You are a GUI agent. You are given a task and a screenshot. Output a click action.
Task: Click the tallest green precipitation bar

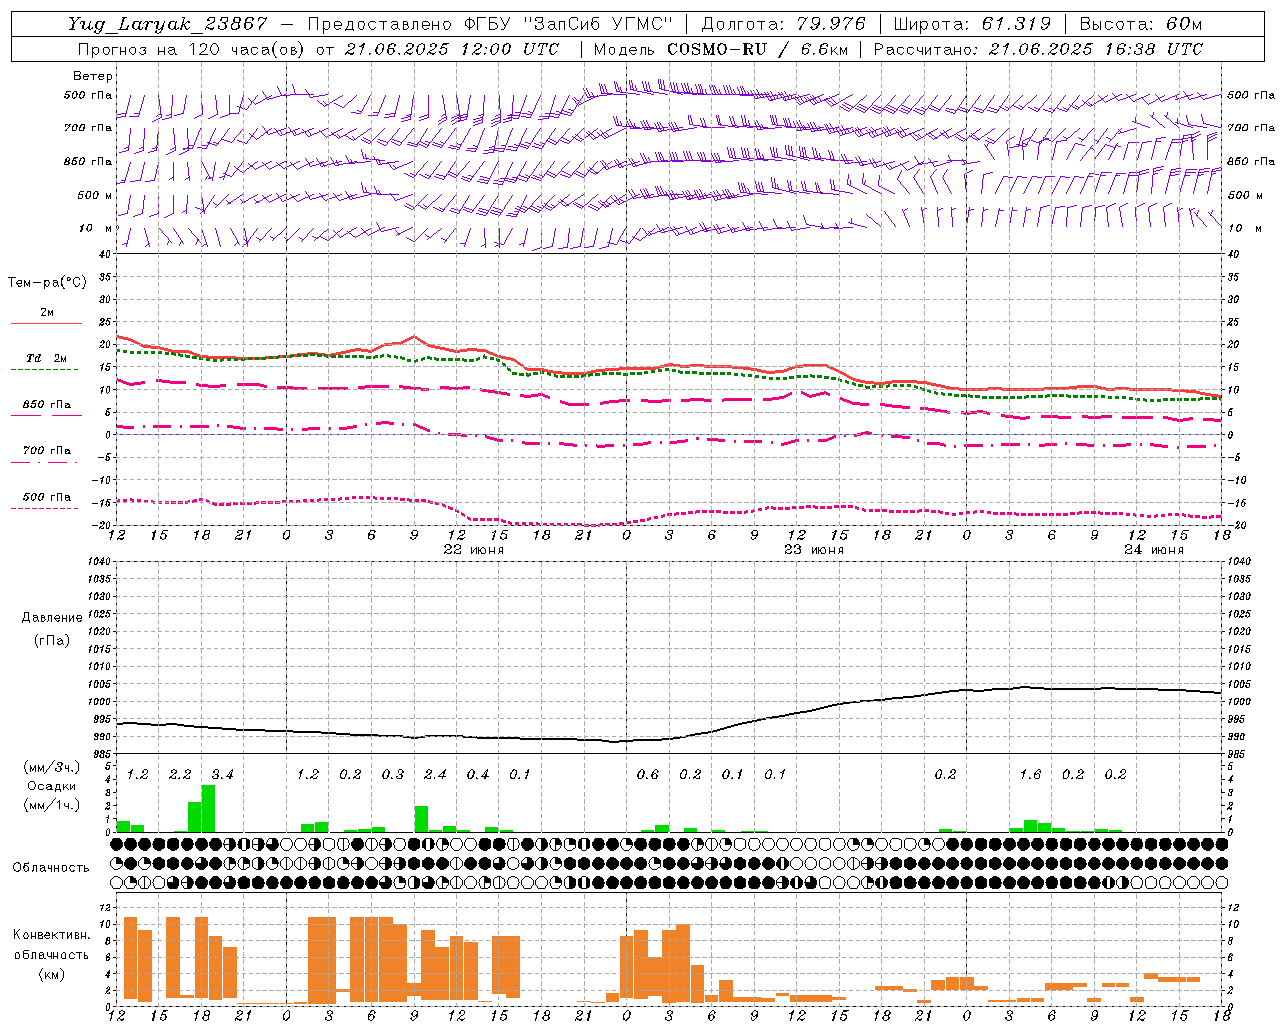pyautogui.click(x=208, y=809)
